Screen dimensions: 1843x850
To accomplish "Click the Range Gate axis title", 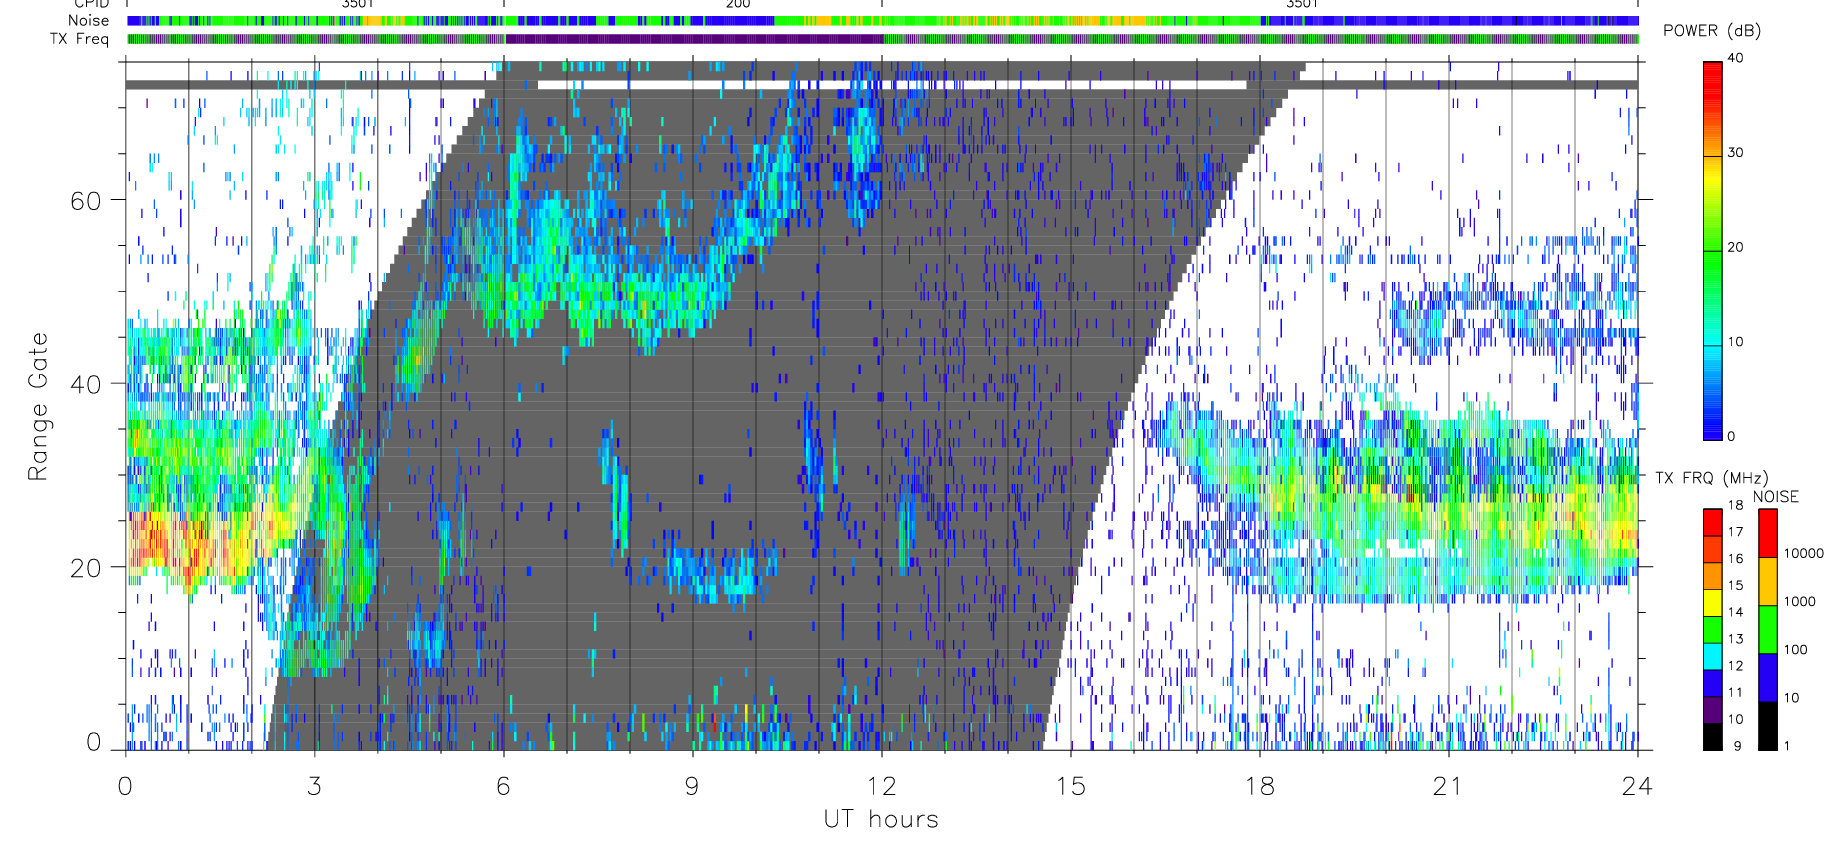I will 38,407.
